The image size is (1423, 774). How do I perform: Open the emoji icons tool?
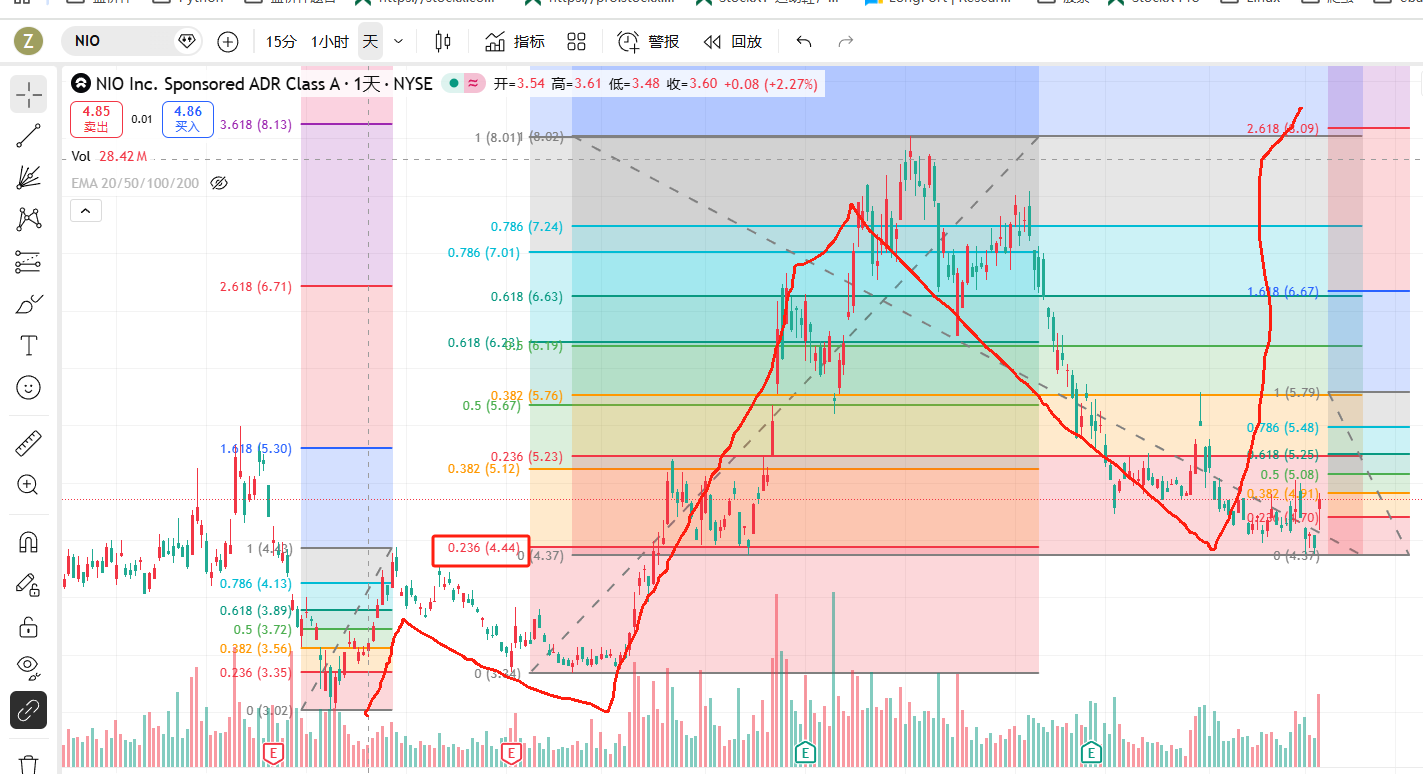29,387
